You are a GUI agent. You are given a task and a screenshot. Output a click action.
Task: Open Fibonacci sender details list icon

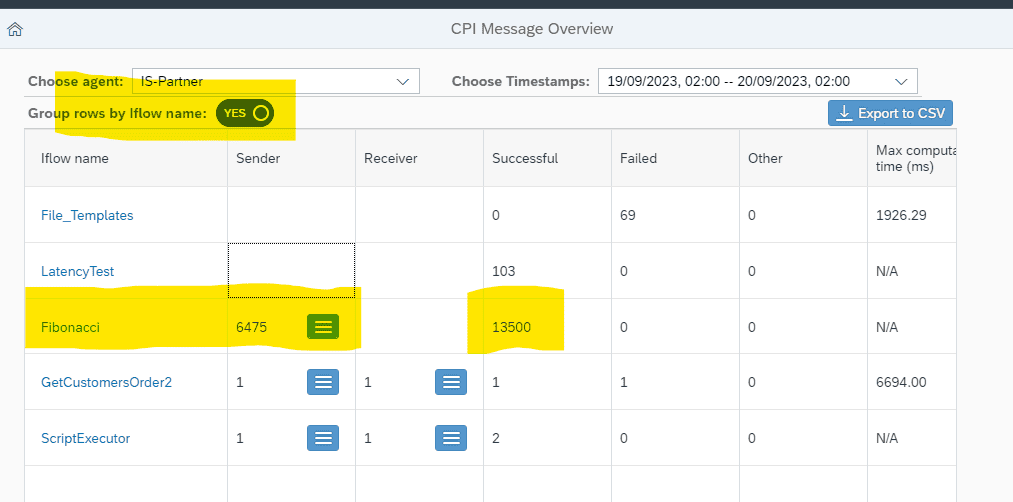point(323,327)
